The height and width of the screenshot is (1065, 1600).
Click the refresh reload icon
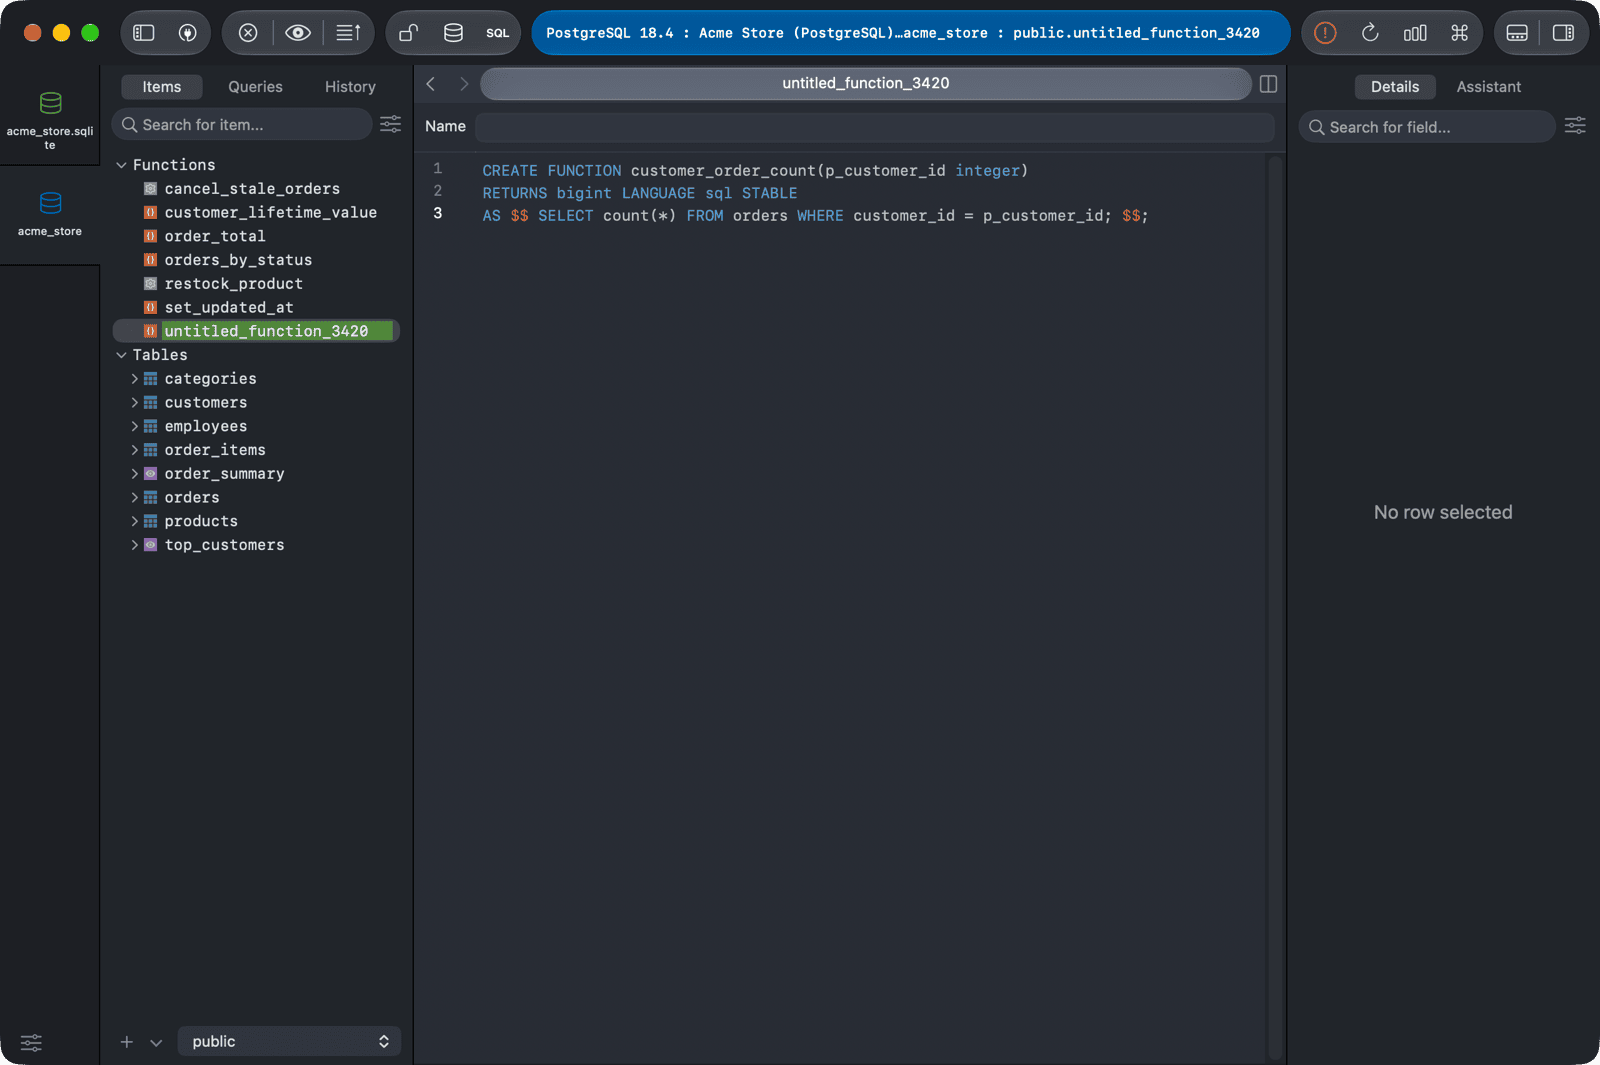[x=1370, y=33]
